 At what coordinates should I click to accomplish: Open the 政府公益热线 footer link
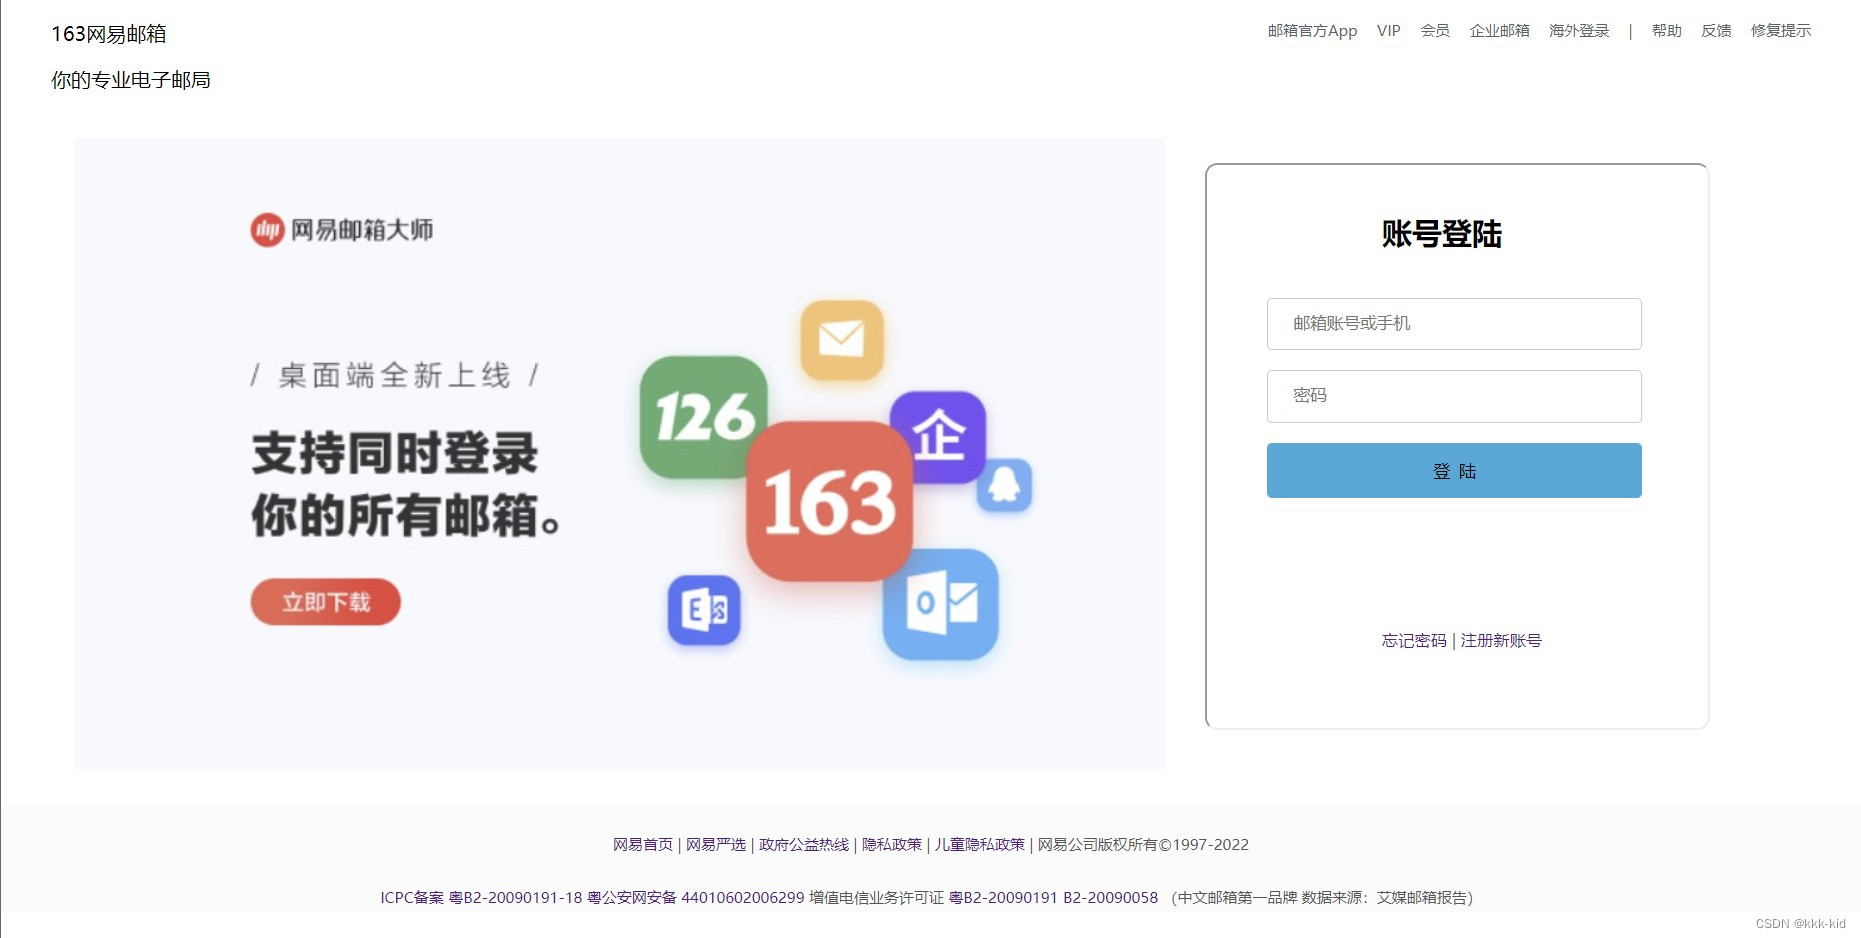pyautogui.click(x=804, y=845)
